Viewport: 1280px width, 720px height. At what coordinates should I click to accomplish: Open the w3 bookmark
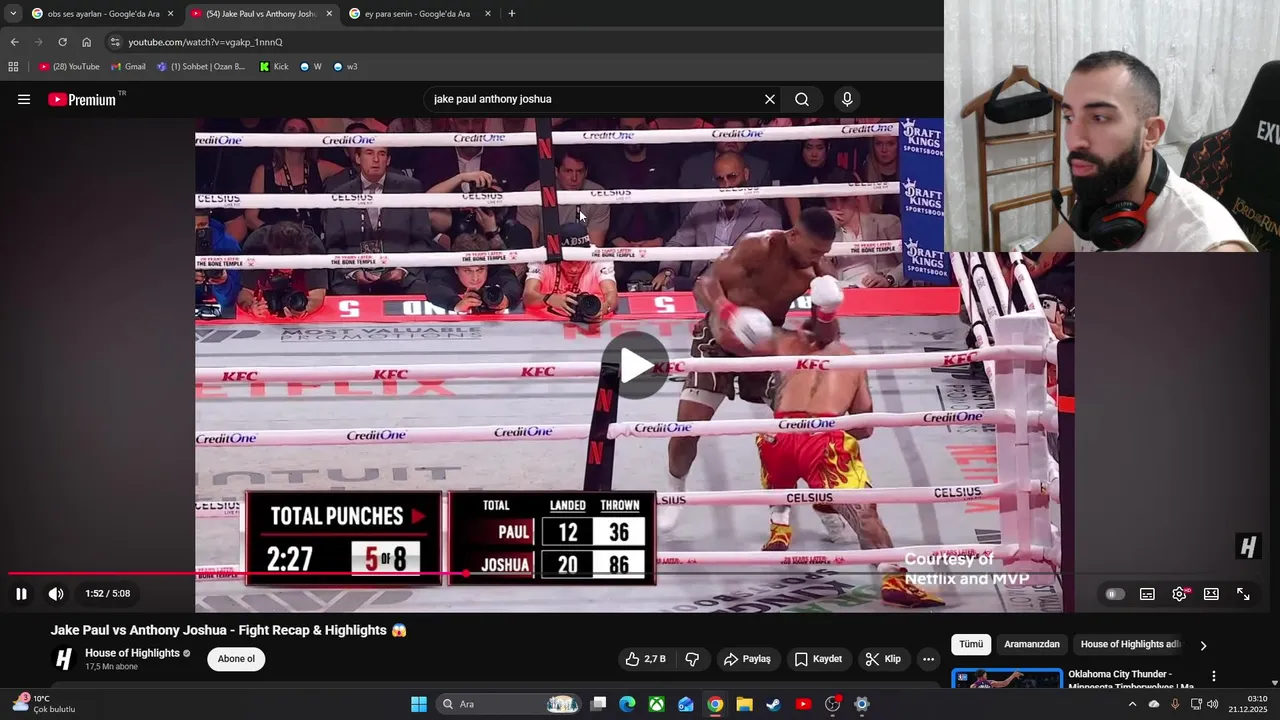[345, 67]
